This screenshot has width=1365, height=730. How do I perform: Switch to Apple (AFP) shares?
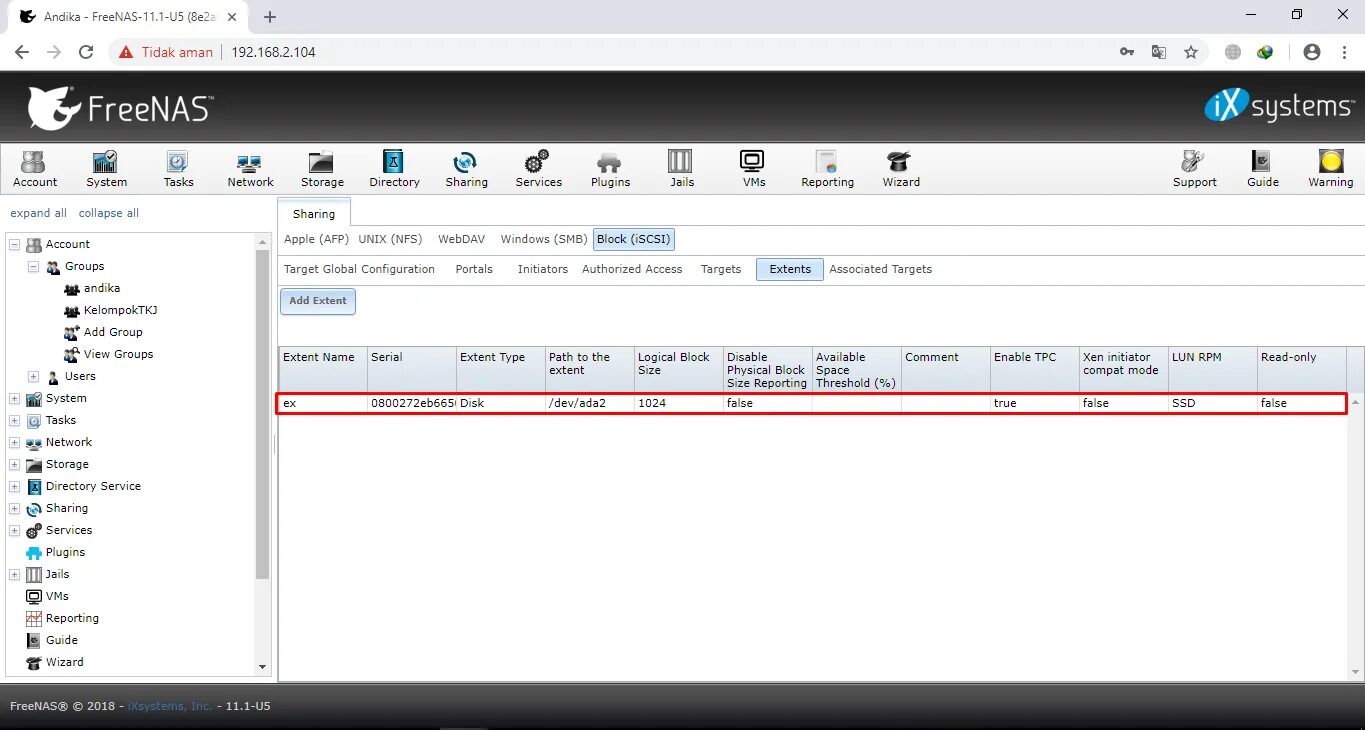point(316,239)
